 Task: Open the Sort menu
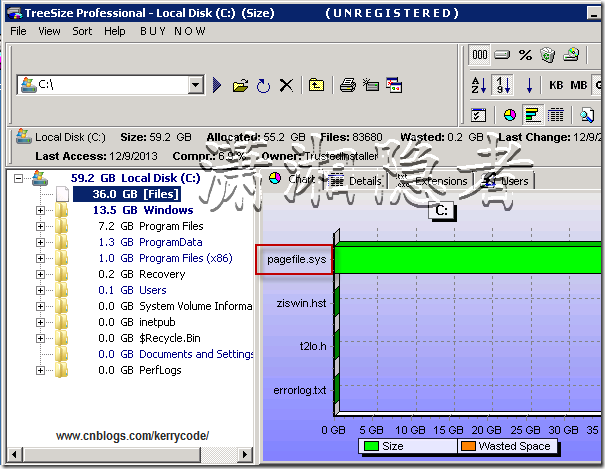[x=82, y=31]
